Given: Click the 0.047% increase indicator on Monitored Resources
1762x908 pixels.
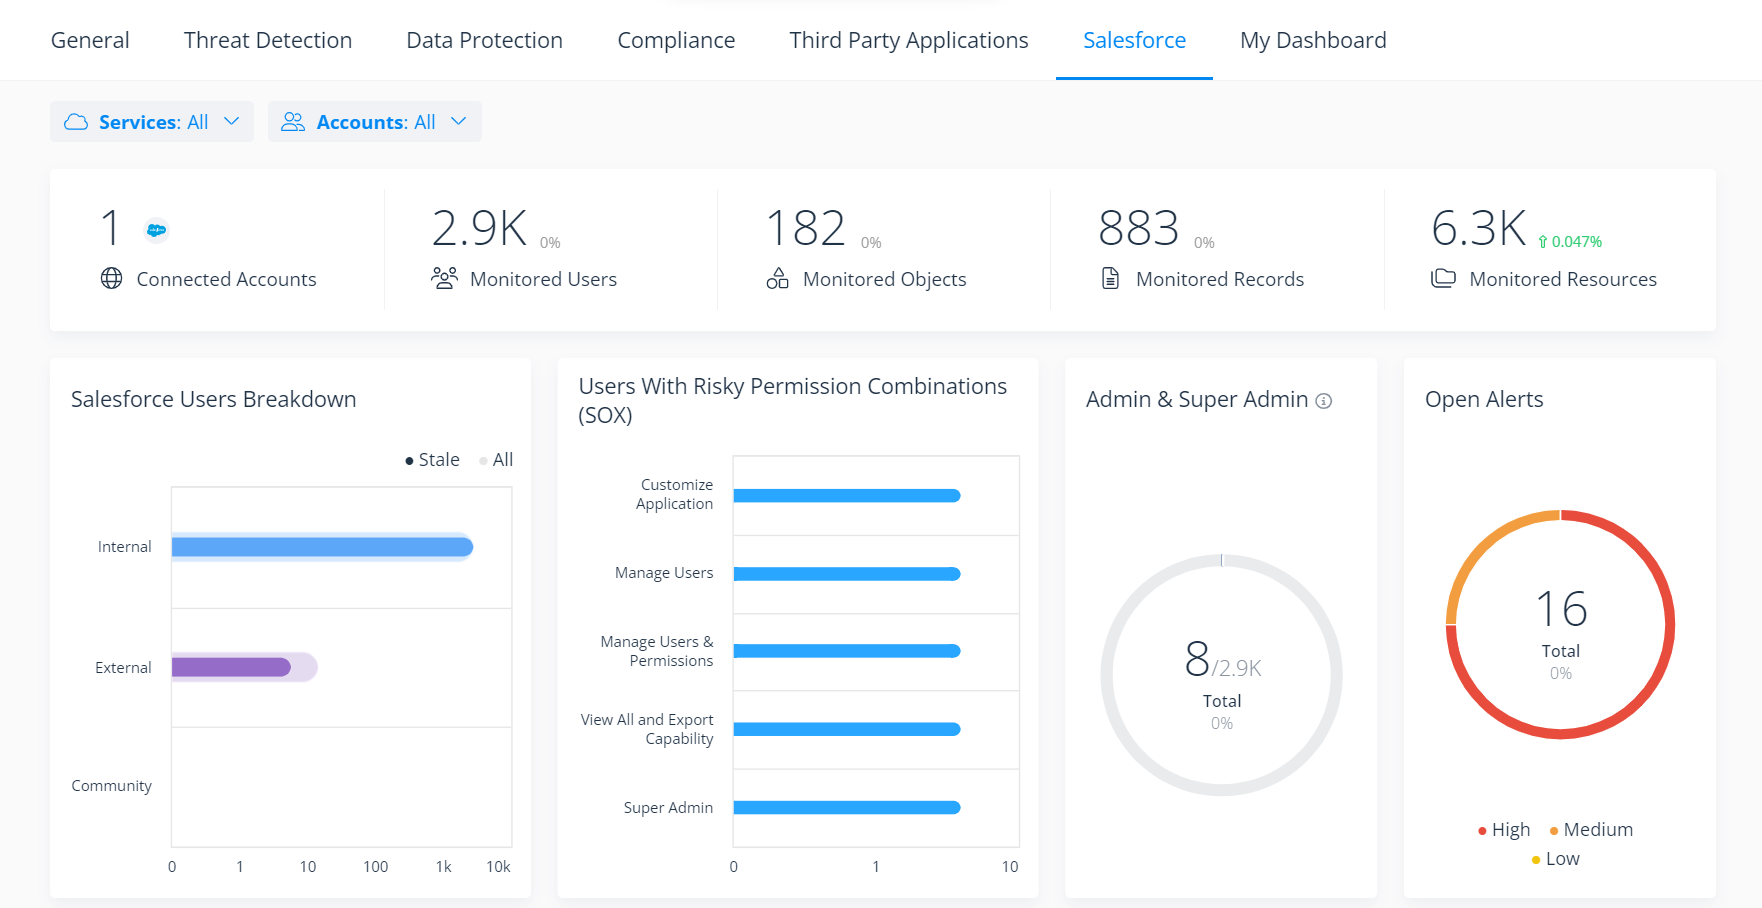Looking at the screenshot, I should pyautogui.click(x=1570, y=242).
